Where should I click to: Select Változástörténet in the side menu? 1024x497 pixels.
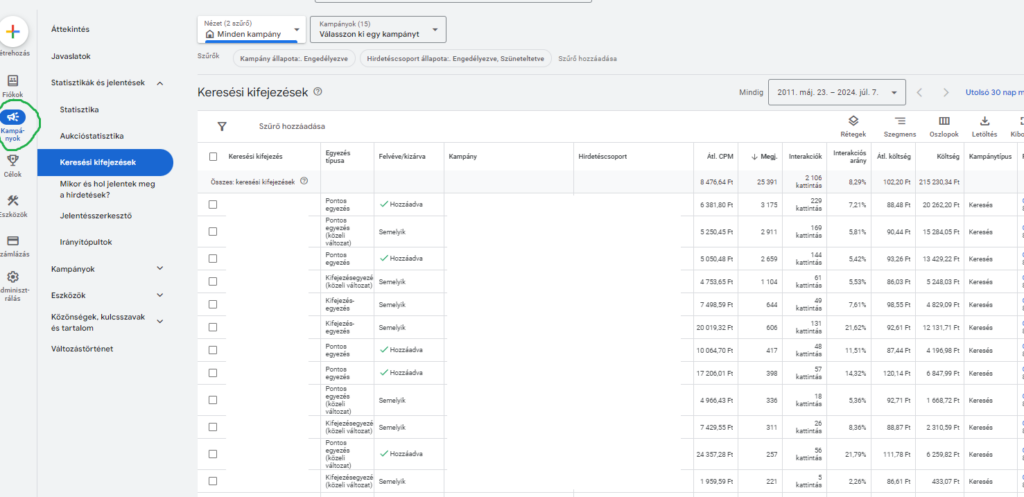[88, 349]
